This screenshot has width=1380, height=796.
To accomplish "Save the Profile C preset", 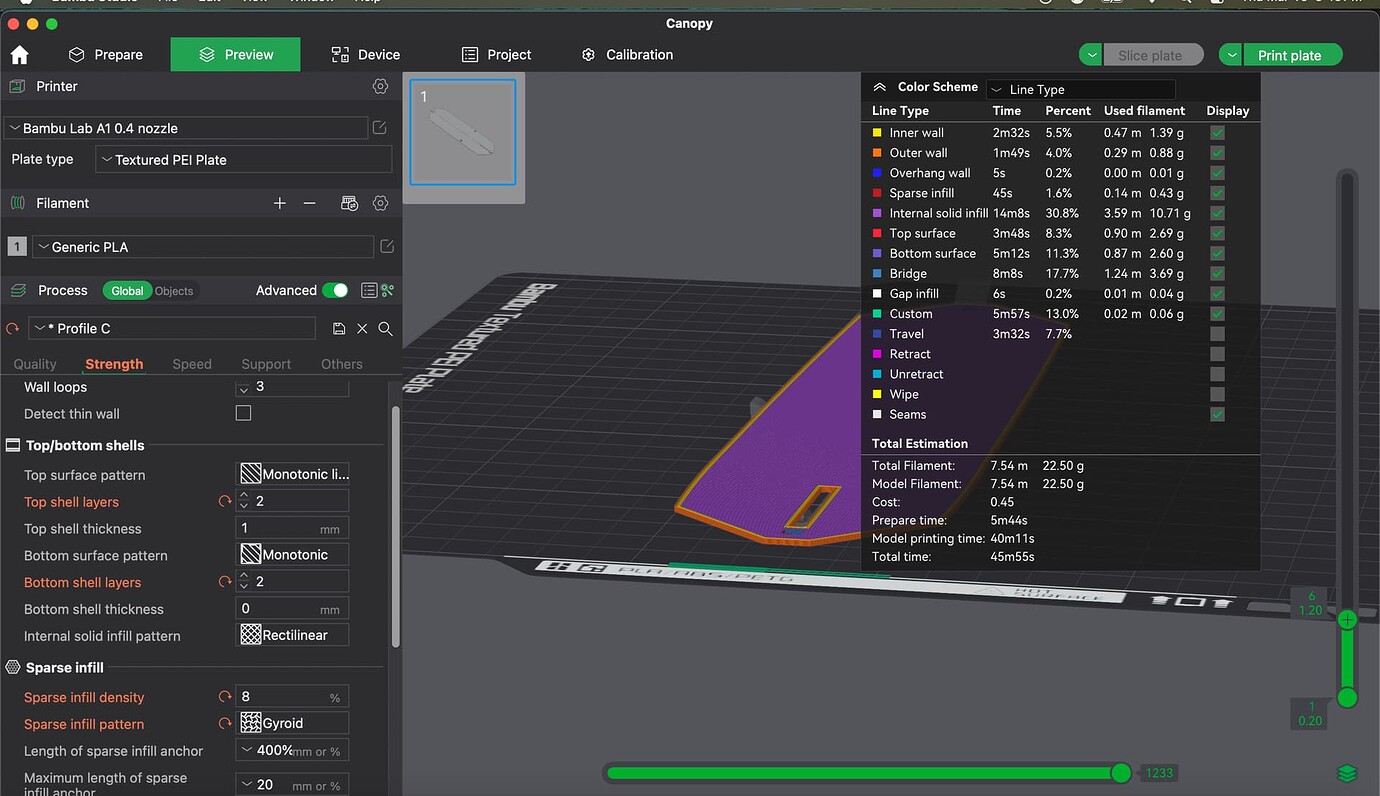I will [339, 329].
